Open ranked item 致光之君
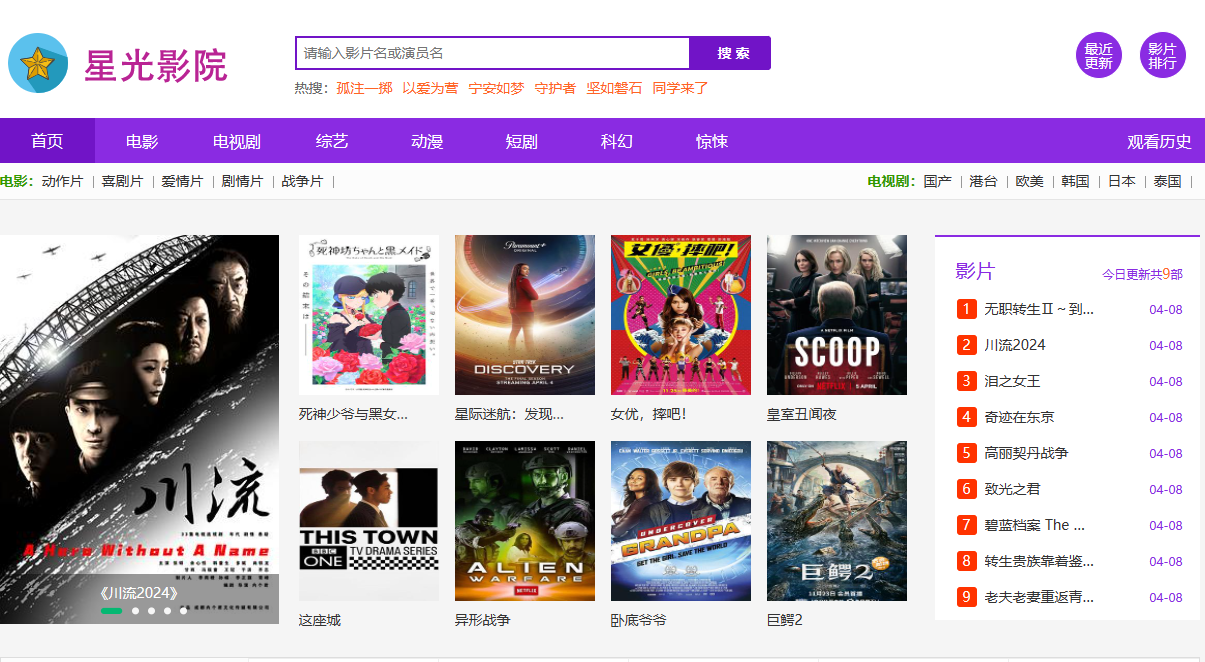This screenshot has width=1205, height=662. pos(1013,489)
